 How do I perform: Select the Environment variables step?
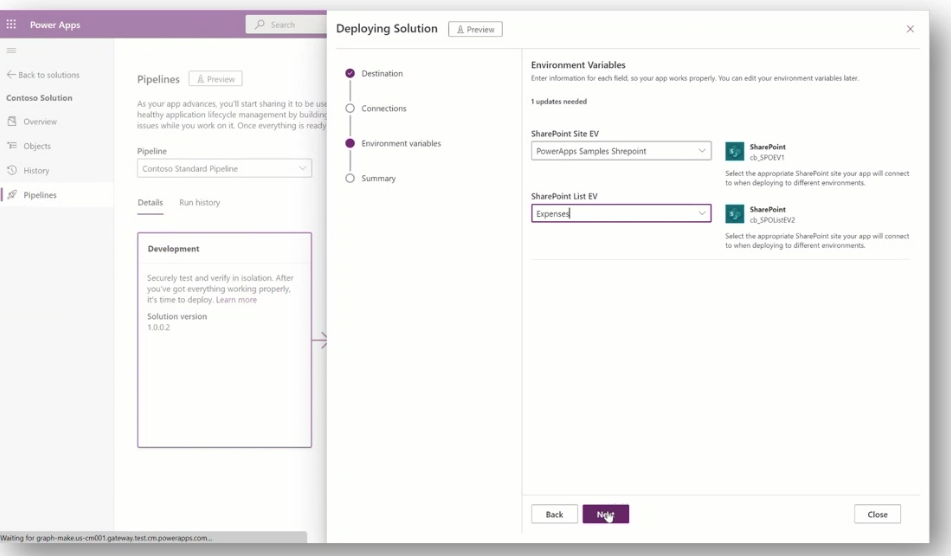393,144
